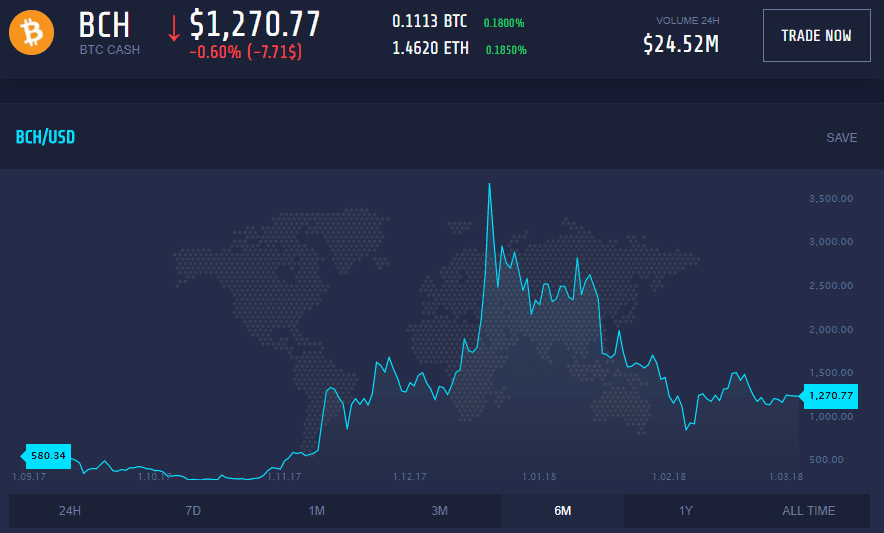Click the 1.12.17 date label
Viewport: 884px width, 533px height.
pyautogui.click(x=410, y=477)
